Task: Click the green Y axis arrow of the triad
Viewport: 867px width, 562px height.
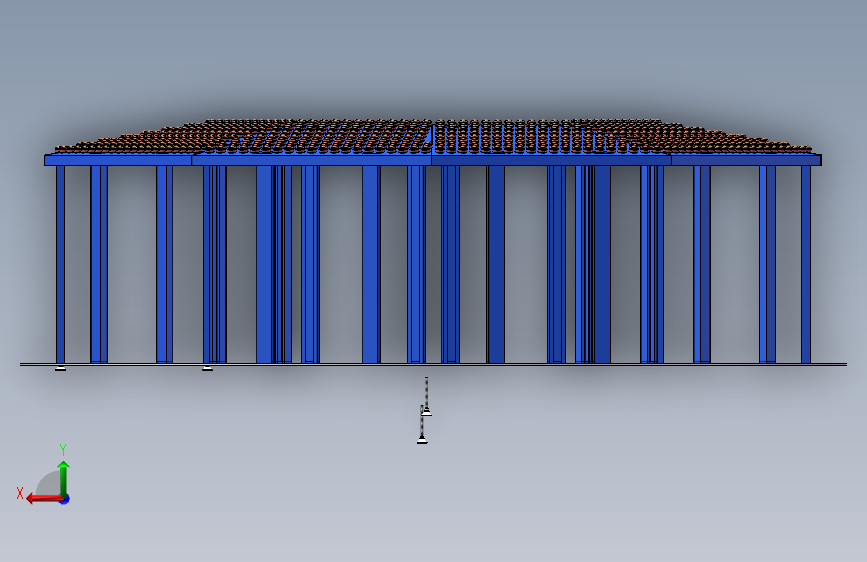Action: [64, 478]
